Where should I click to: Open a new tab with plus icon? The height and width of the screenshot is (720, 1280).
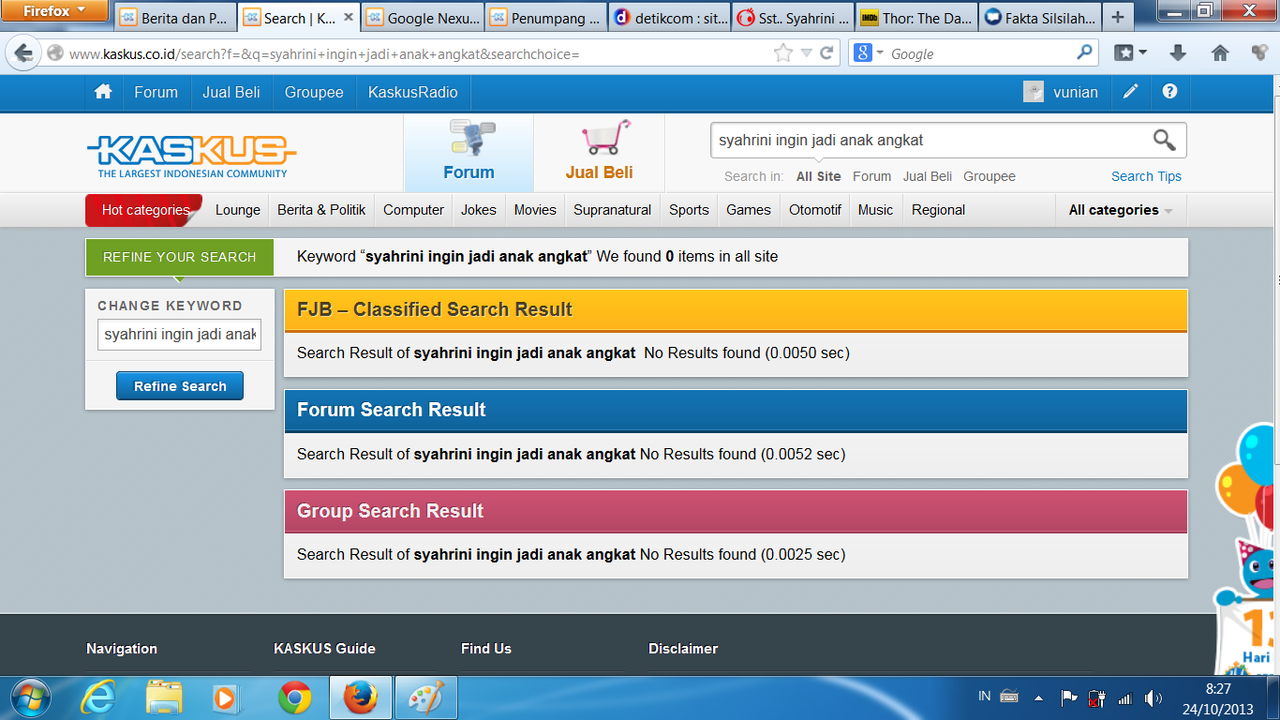point(1118,17)
